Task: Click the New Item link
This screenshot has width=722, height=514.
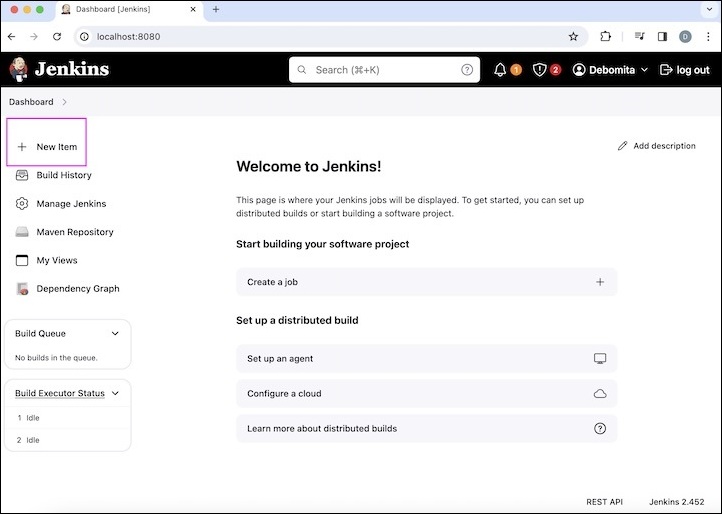Action: tap(56, 147)
